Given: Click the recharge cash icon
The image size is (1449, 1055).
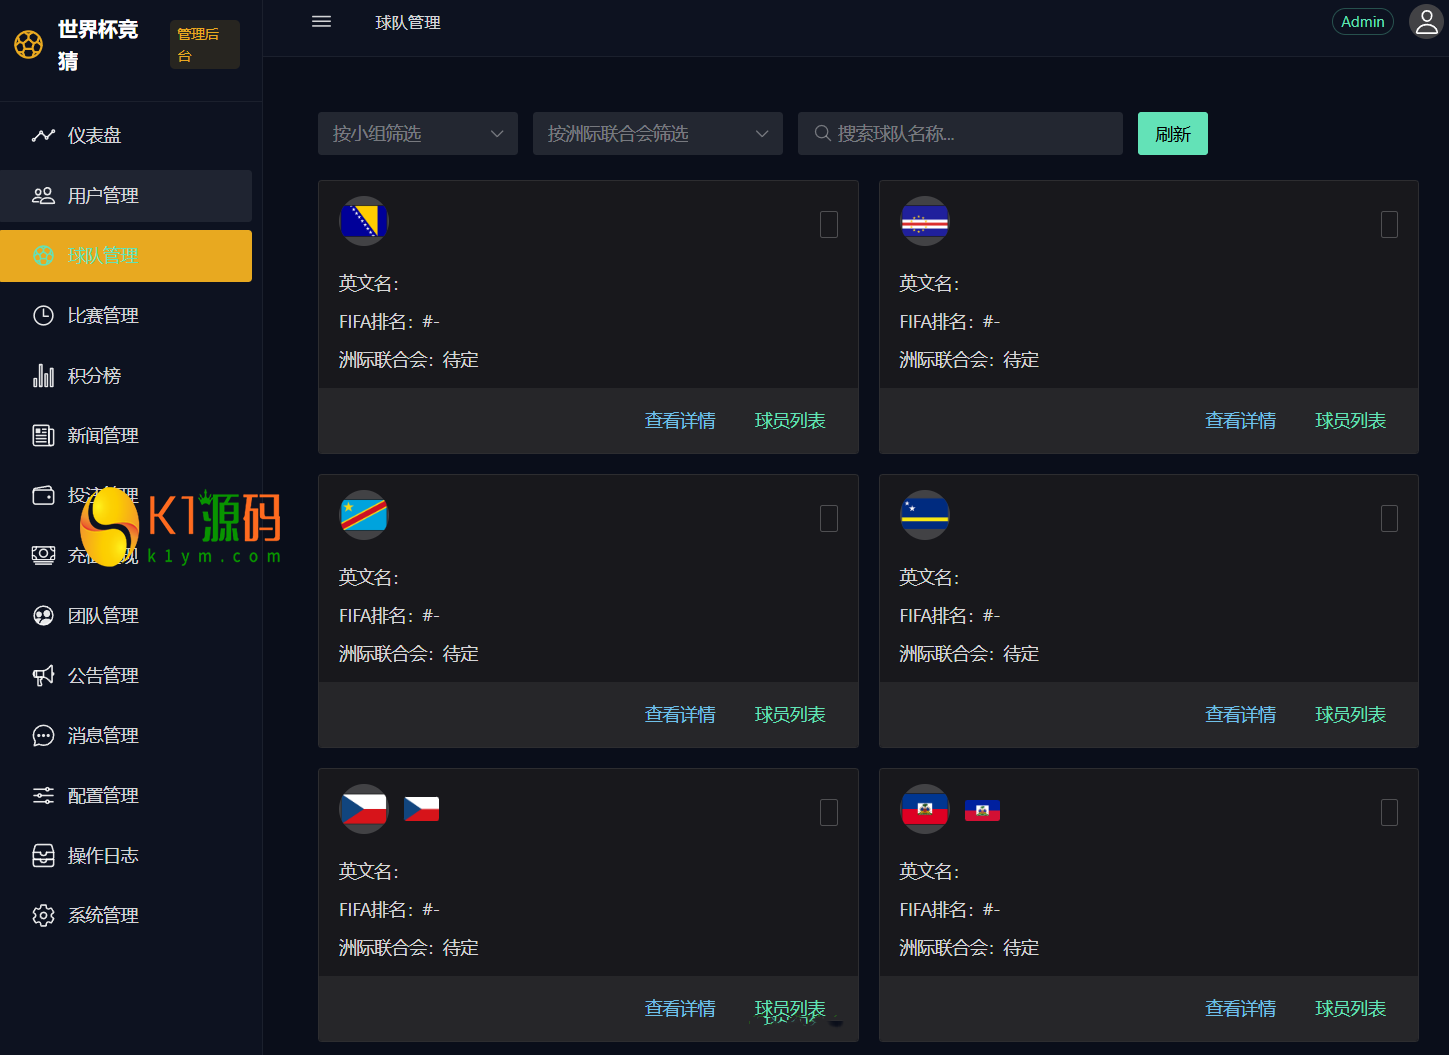Looking at the screenshot, I should click(43, 556).
